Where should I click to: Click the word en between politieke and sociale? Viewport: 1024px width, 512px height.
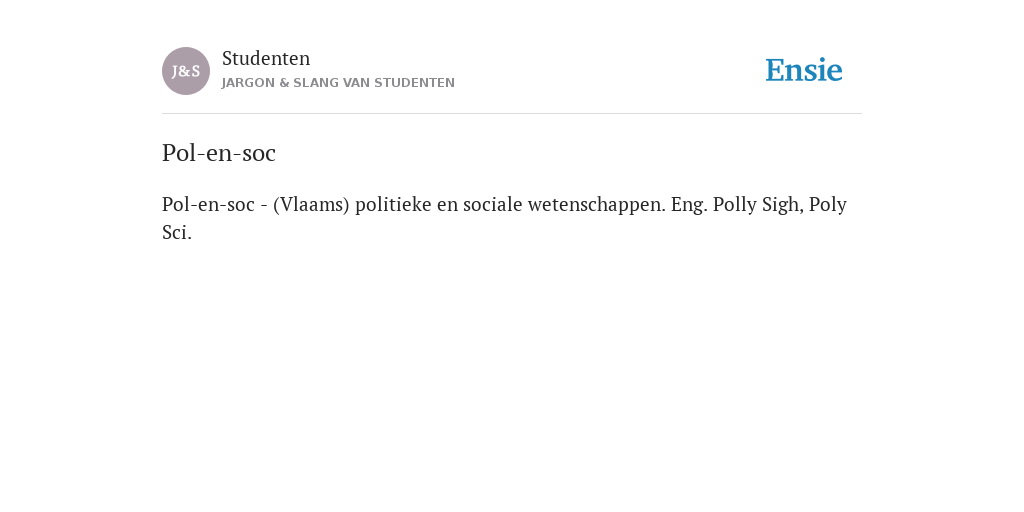point(447,205)
